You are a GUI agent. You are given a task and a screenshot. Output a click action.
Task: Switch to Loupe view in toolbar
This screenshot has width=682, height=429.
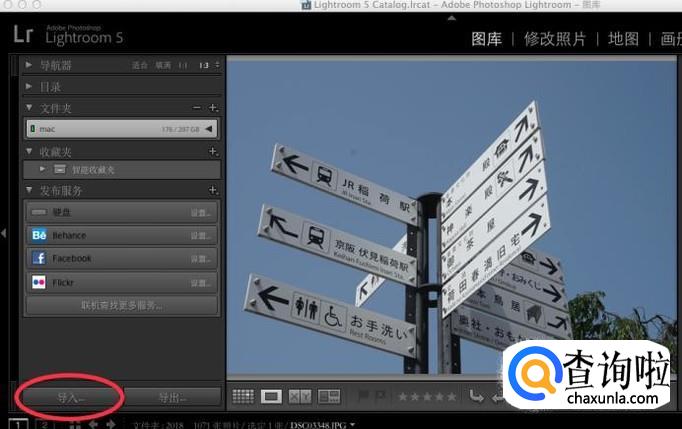point(271,397)
